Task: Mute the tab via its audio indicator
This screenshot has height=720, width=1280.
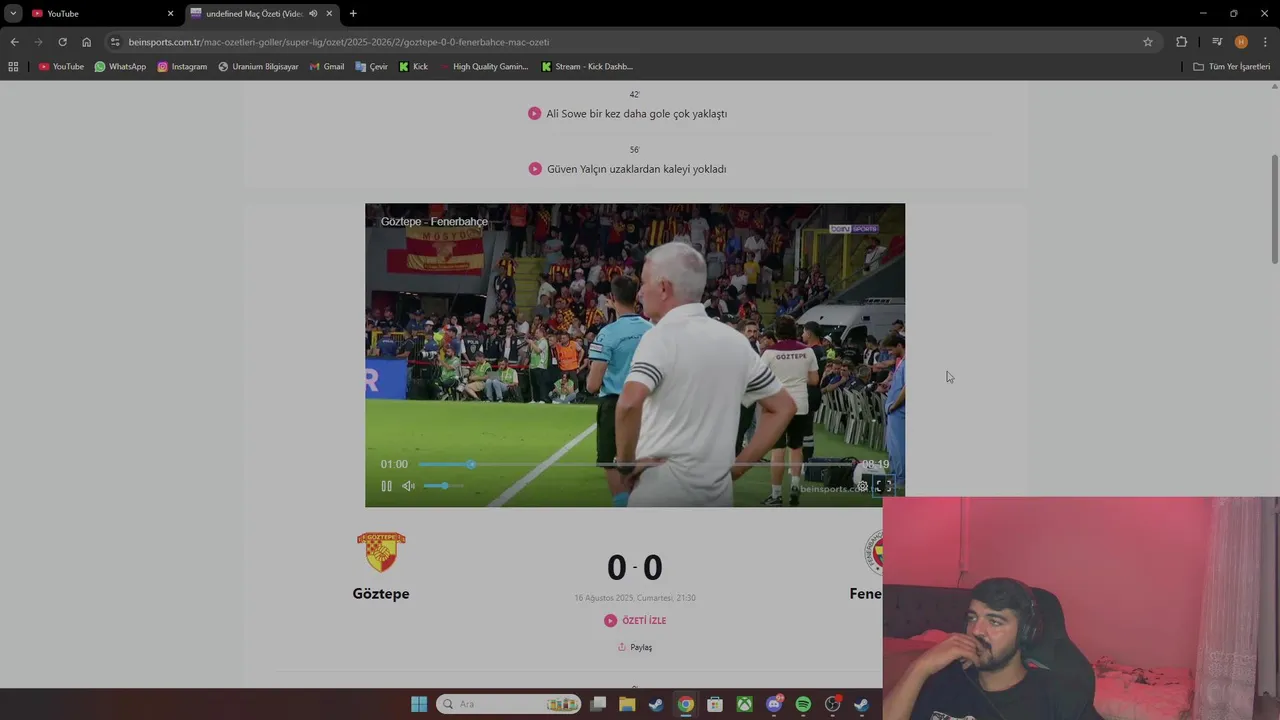Action: point(313,13)
